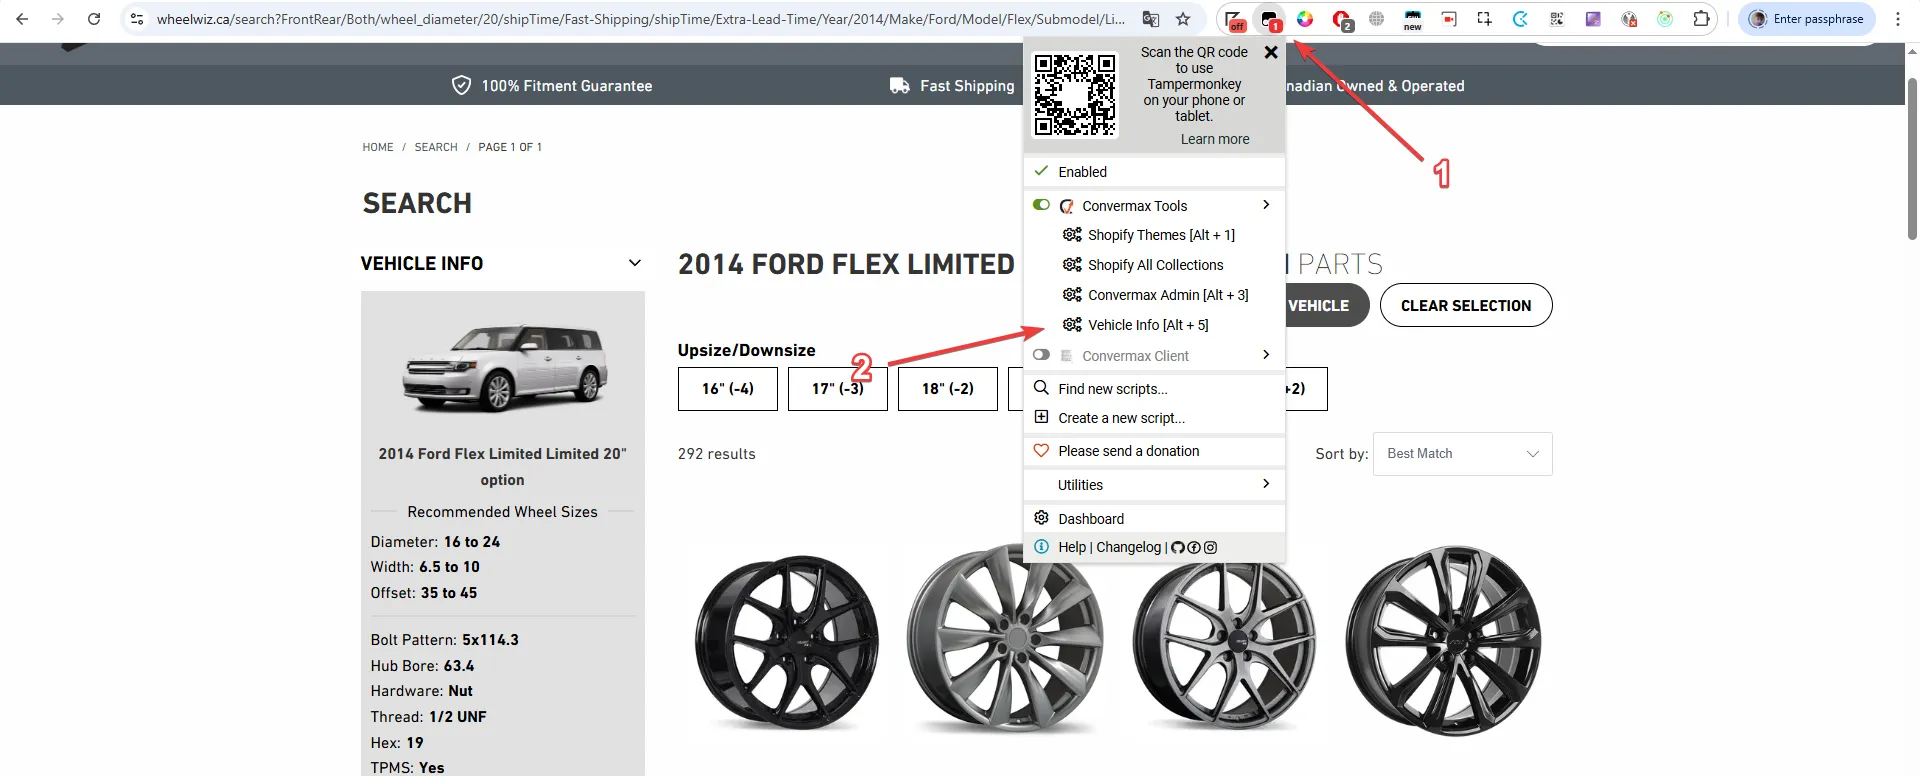Click the Tampermonkey extension icon in toolbar
This screenshot has height=776, width=1920.
tap(1269, 19)
